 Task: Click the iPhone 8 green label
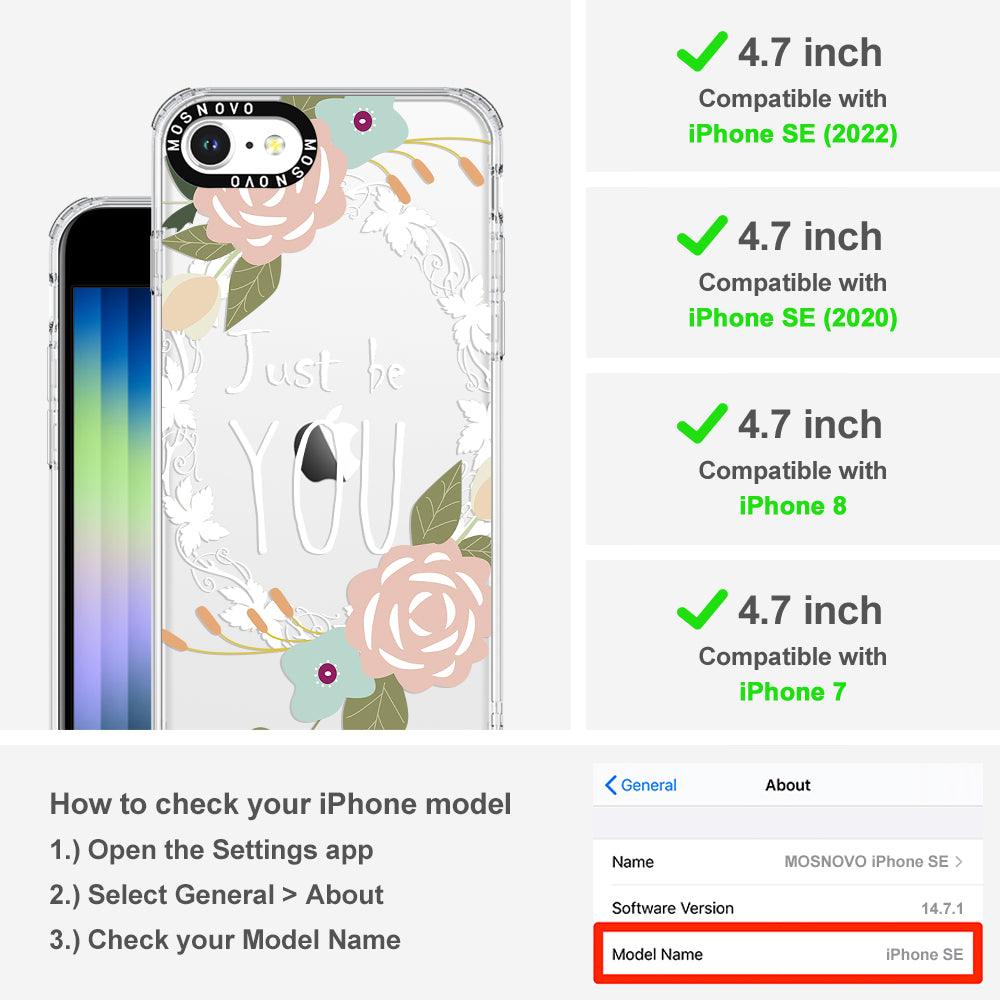[x=793, y=506]
